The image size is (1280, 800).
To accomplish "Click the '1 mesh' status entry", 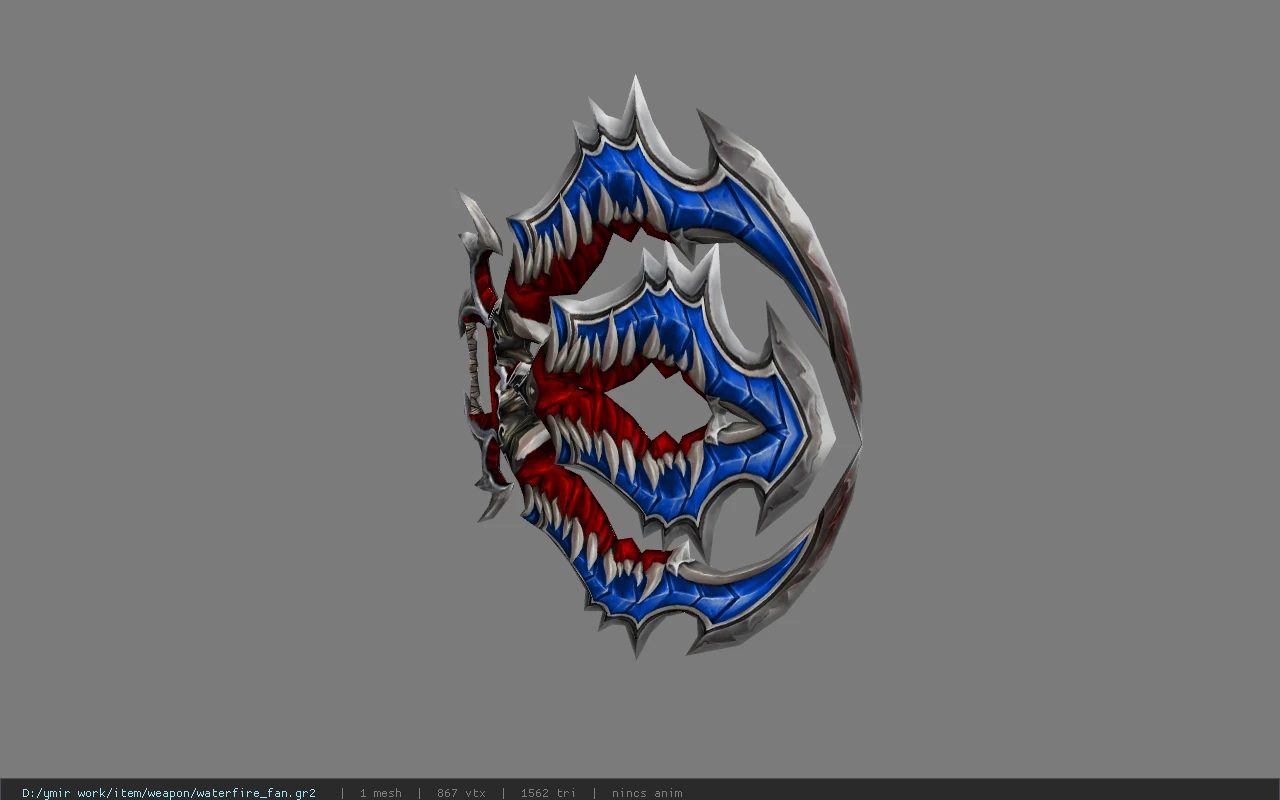I will (380, 793).
